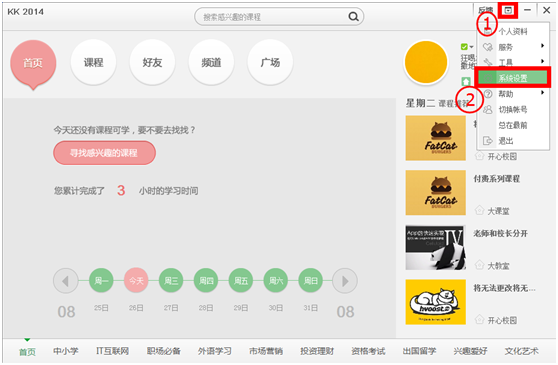The height and width of the screenshot is (365, 558).
Task: Switch to 外语学习 category tab
Action: 215,351
